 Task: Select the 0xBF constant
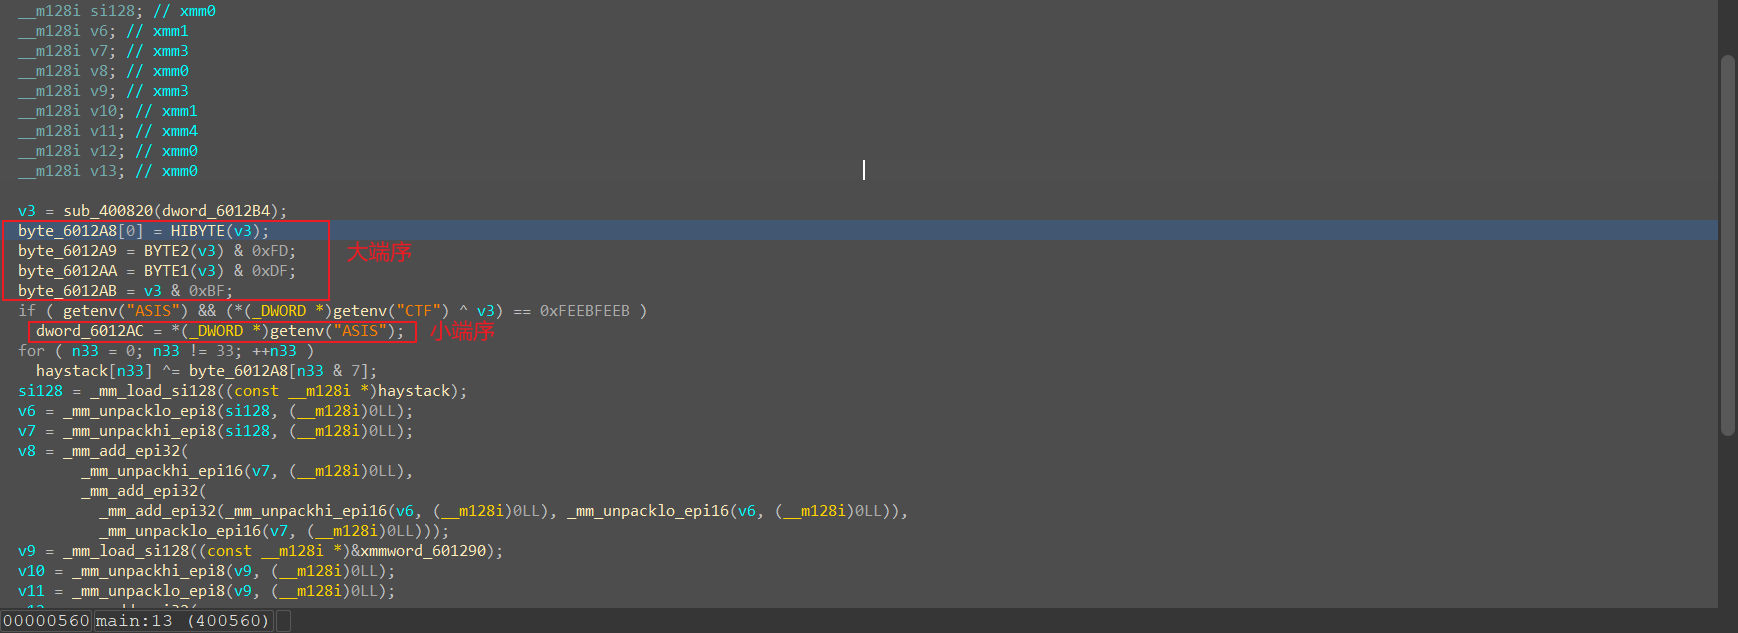207,291
